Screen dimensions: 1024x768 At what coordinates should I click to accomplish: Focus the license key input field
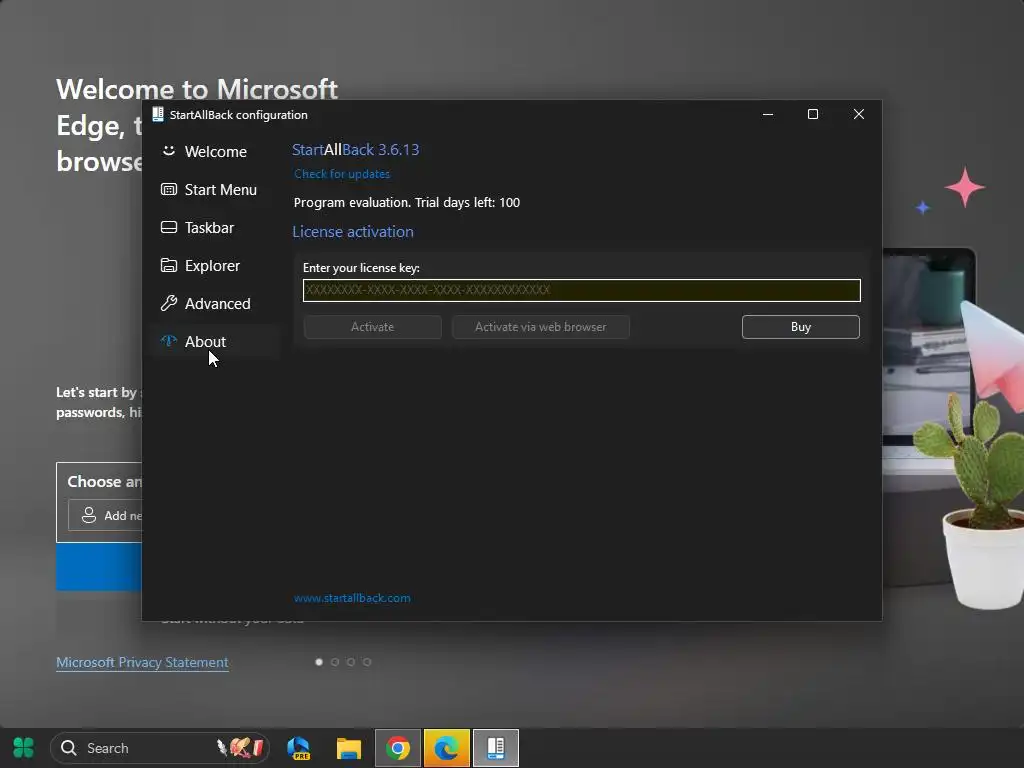coord(581,290)
